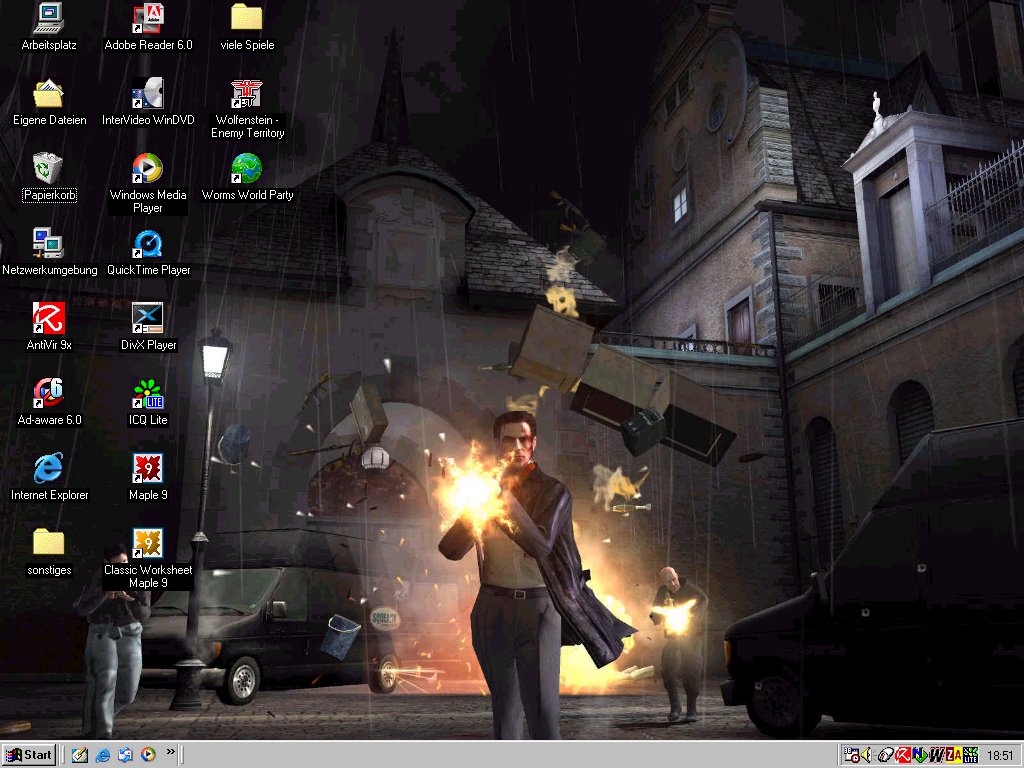The height and width of the screenshot is (768, 1024).
Task: Select the ICQ Lite desktop shortcut
Action: [148, 394]
